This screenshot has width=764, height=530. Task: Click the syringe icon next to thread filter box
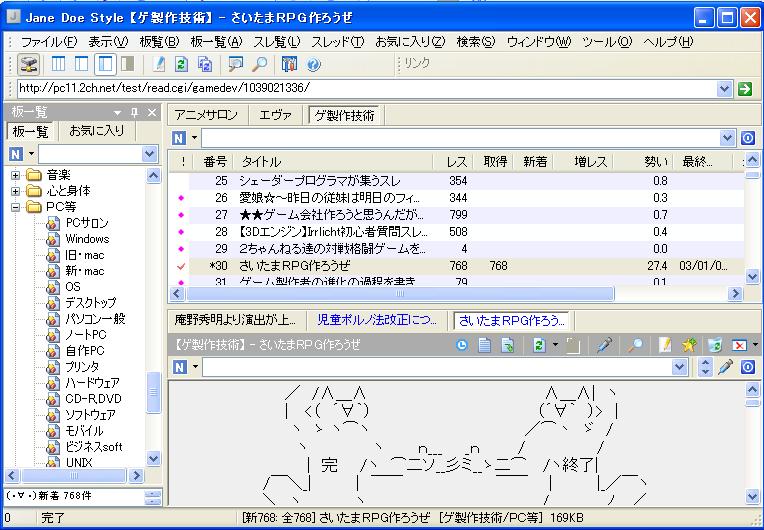[726, 367]
